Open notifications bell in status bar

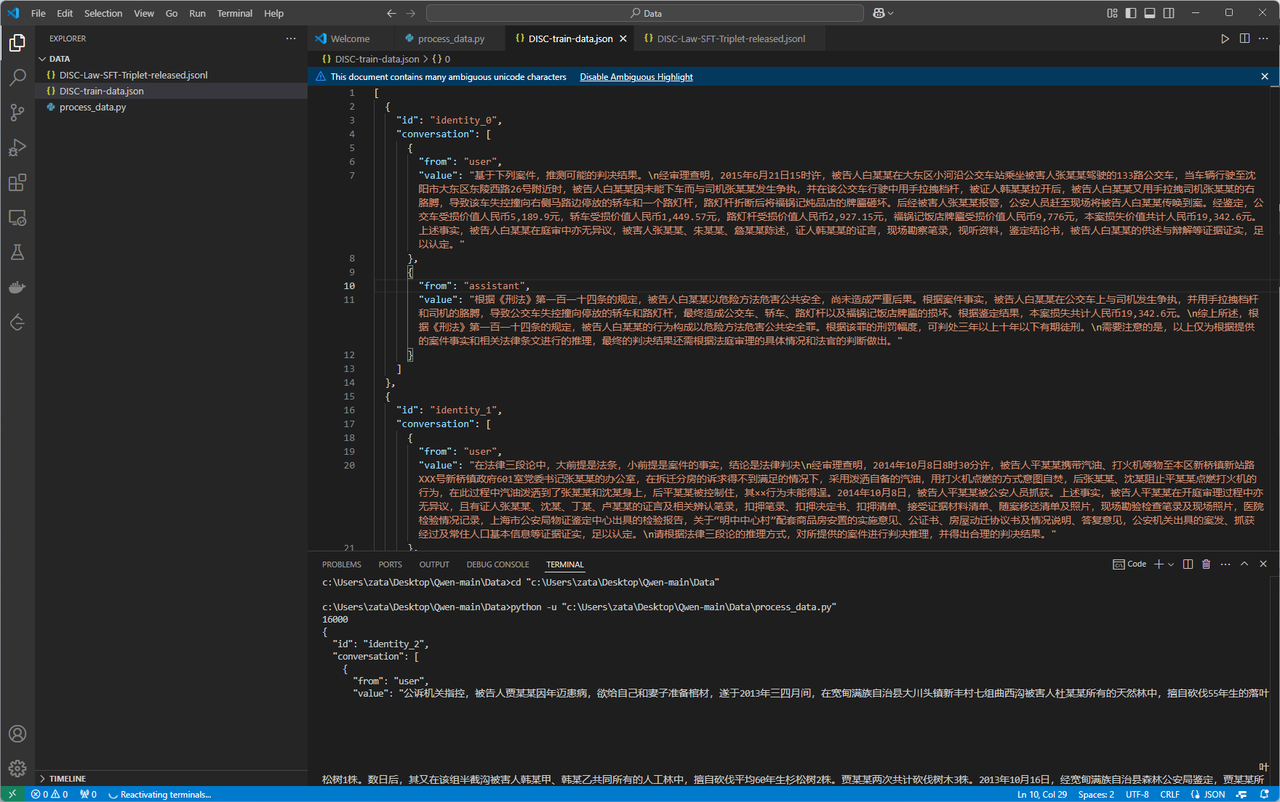[x=1264, y=795]
